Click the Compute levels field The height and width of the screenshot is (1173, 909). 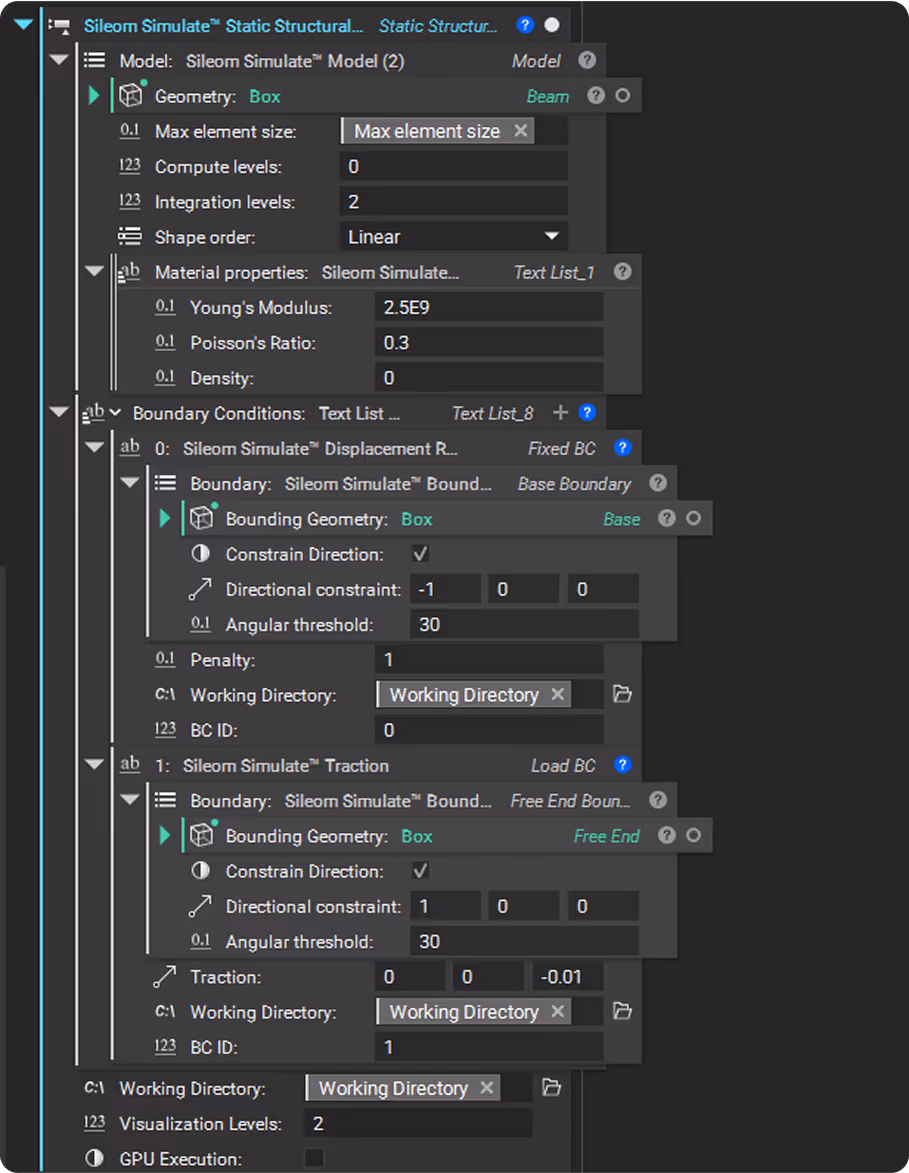click(x=453, y=166)
